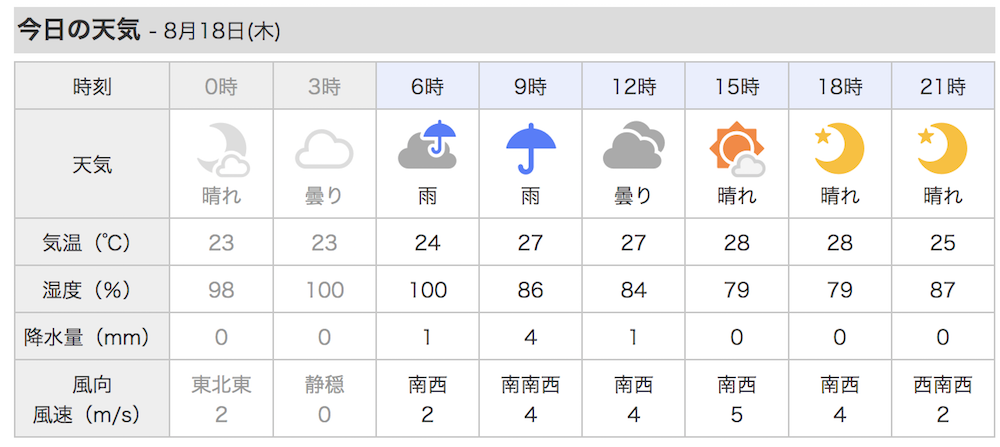Click the 東北東 wind direction cell
The image size is (1000, 447).
221,385
